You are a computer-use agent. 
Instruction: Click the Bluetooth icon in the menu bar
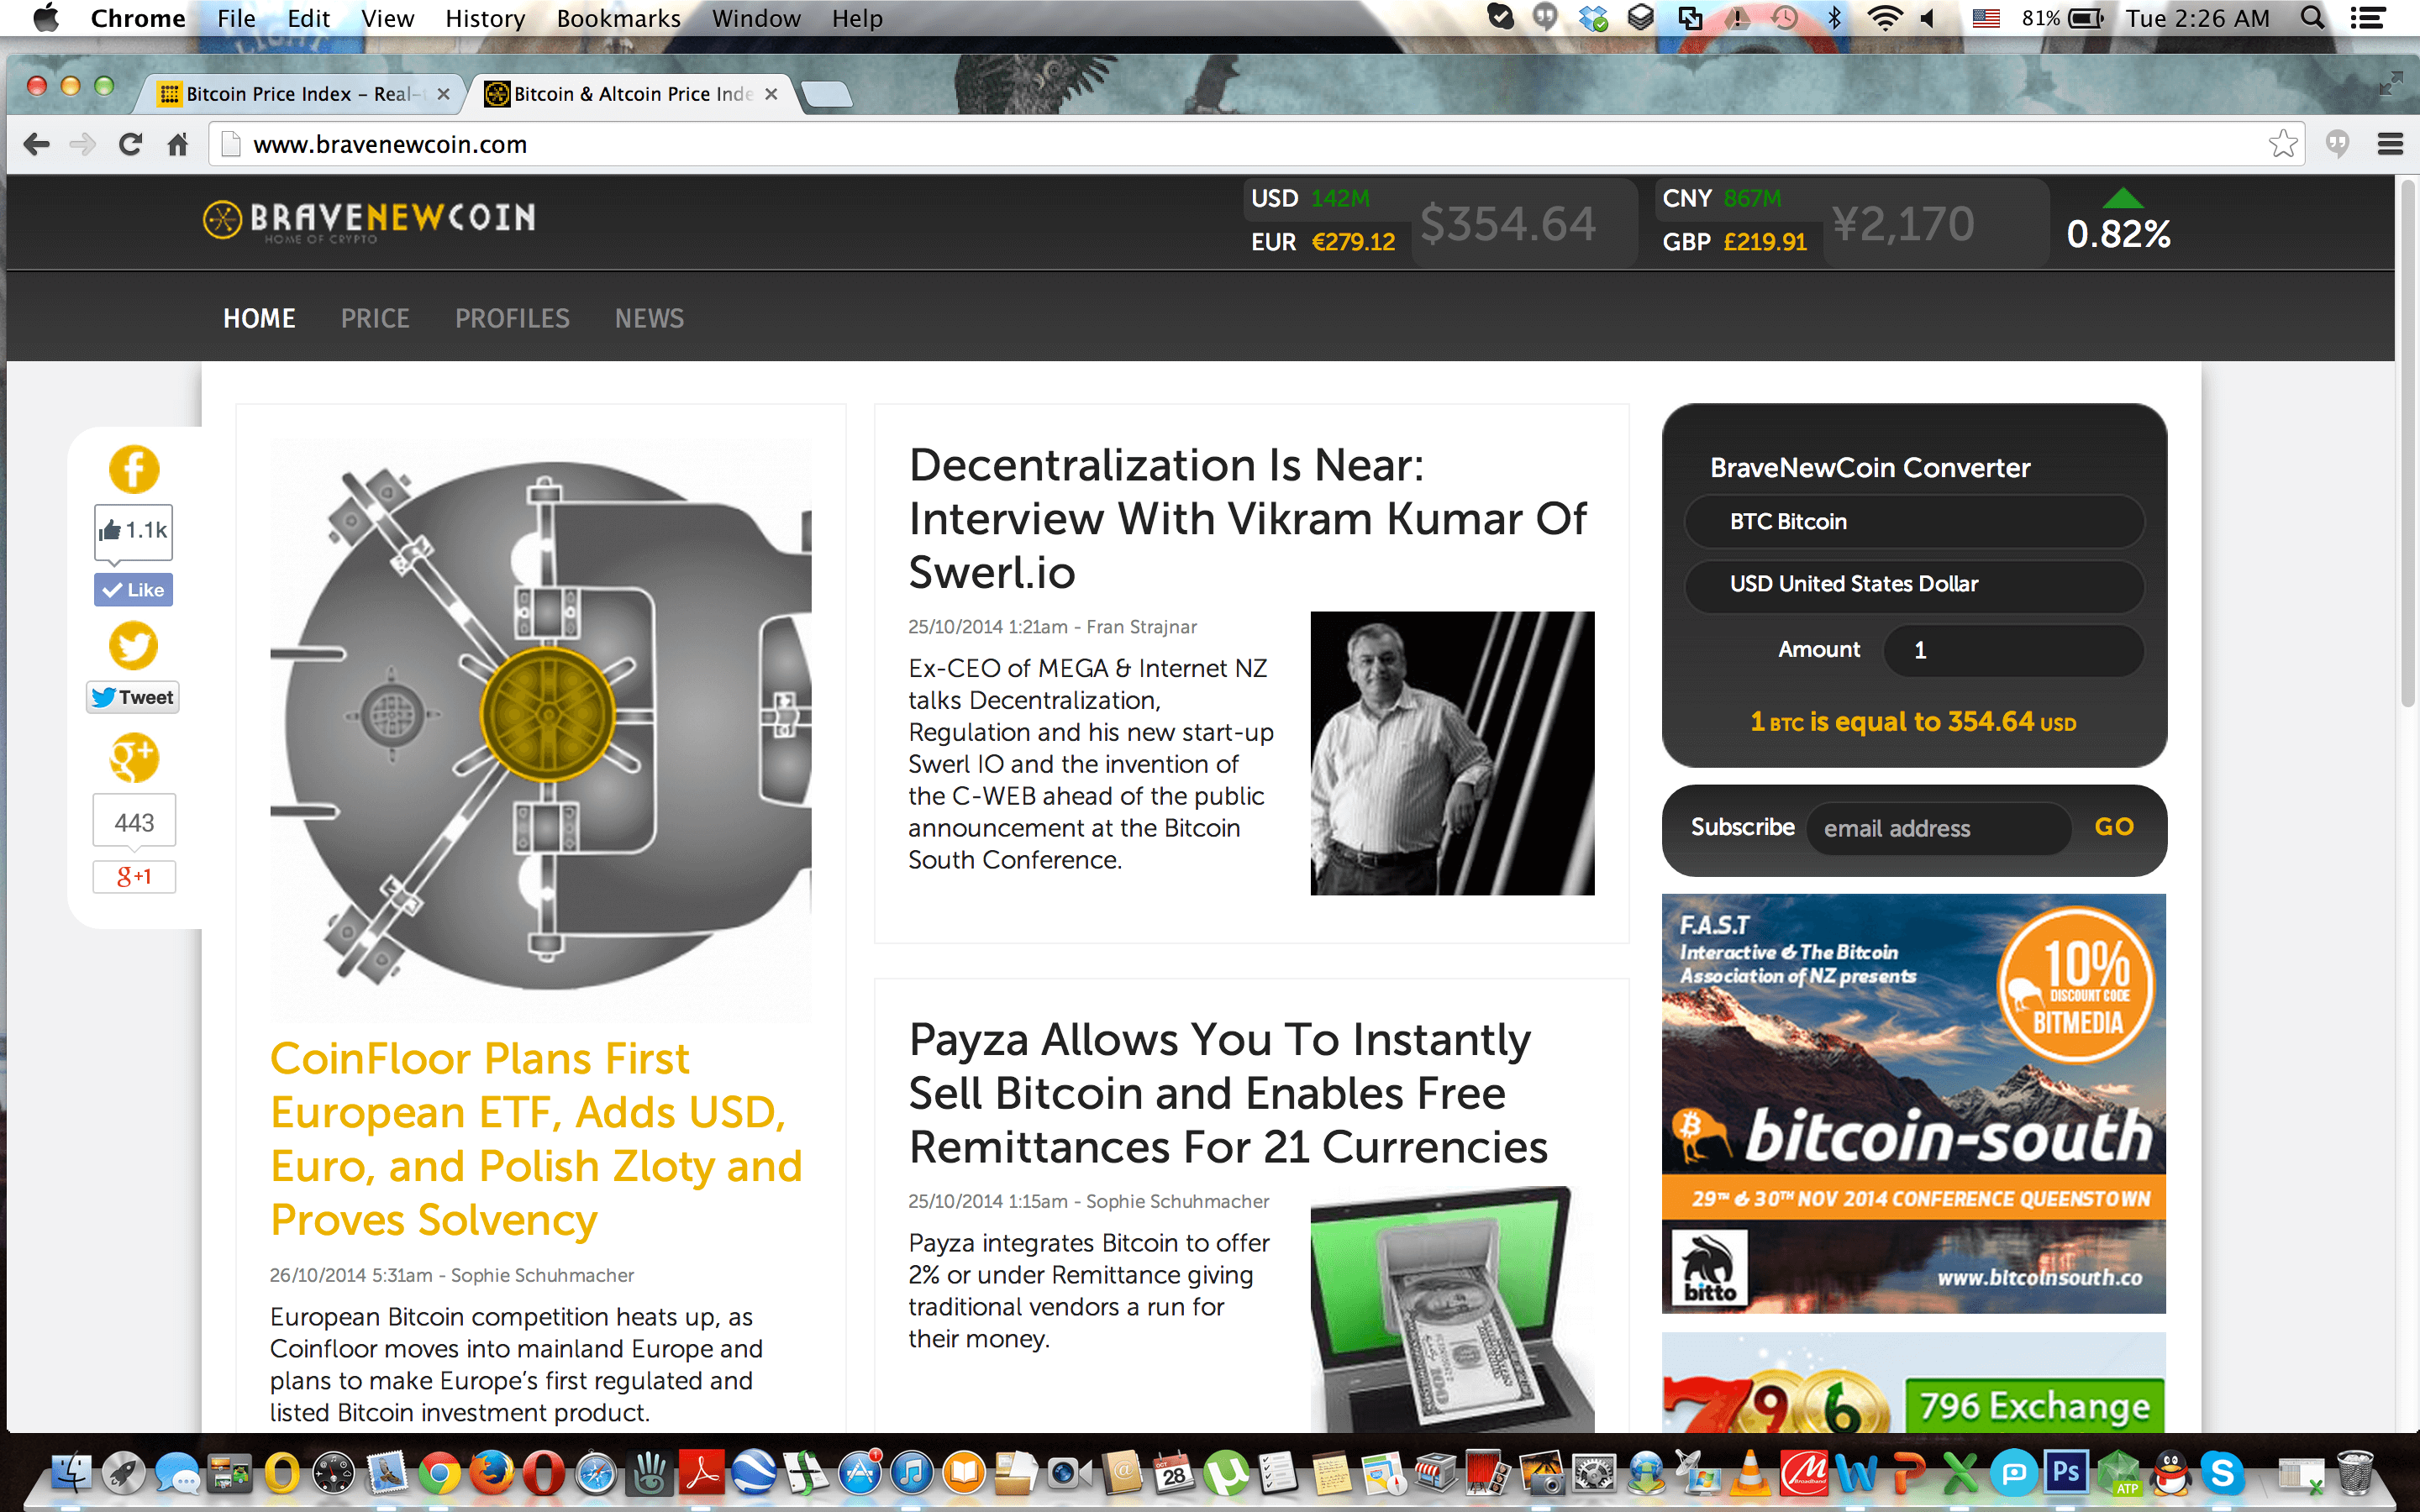(1835, 18)
